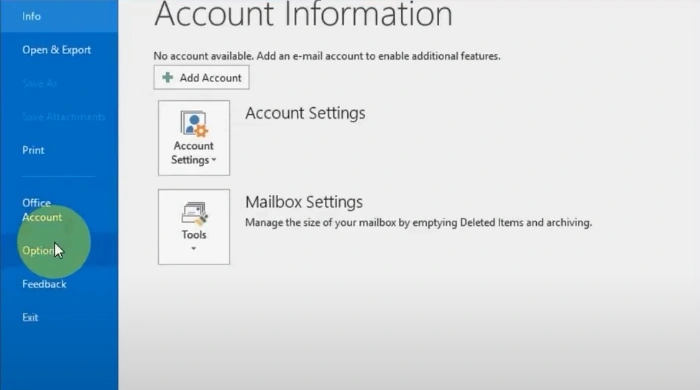Click the greyed-out Save Attachments item

click(63, 117)
